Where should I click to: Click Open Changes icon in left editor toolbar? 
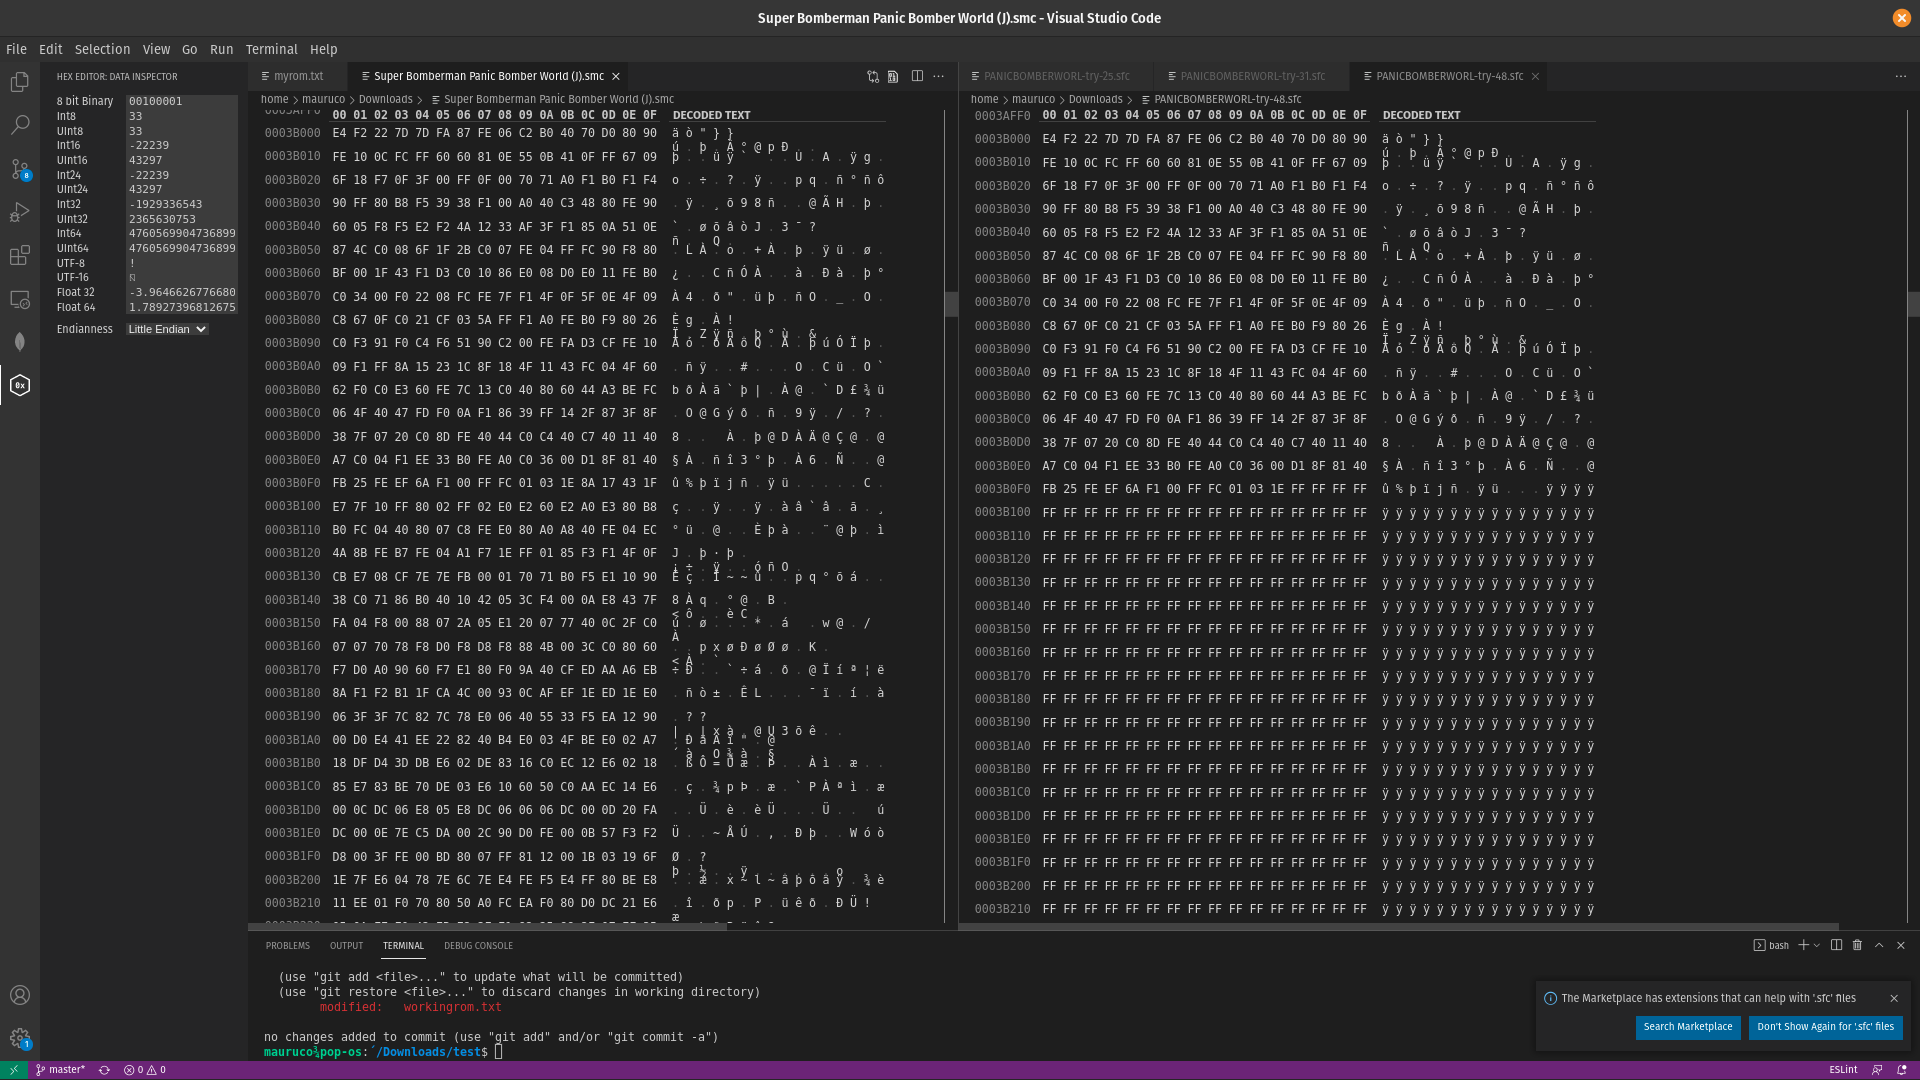pyautogui.click(x=873, y=76)
